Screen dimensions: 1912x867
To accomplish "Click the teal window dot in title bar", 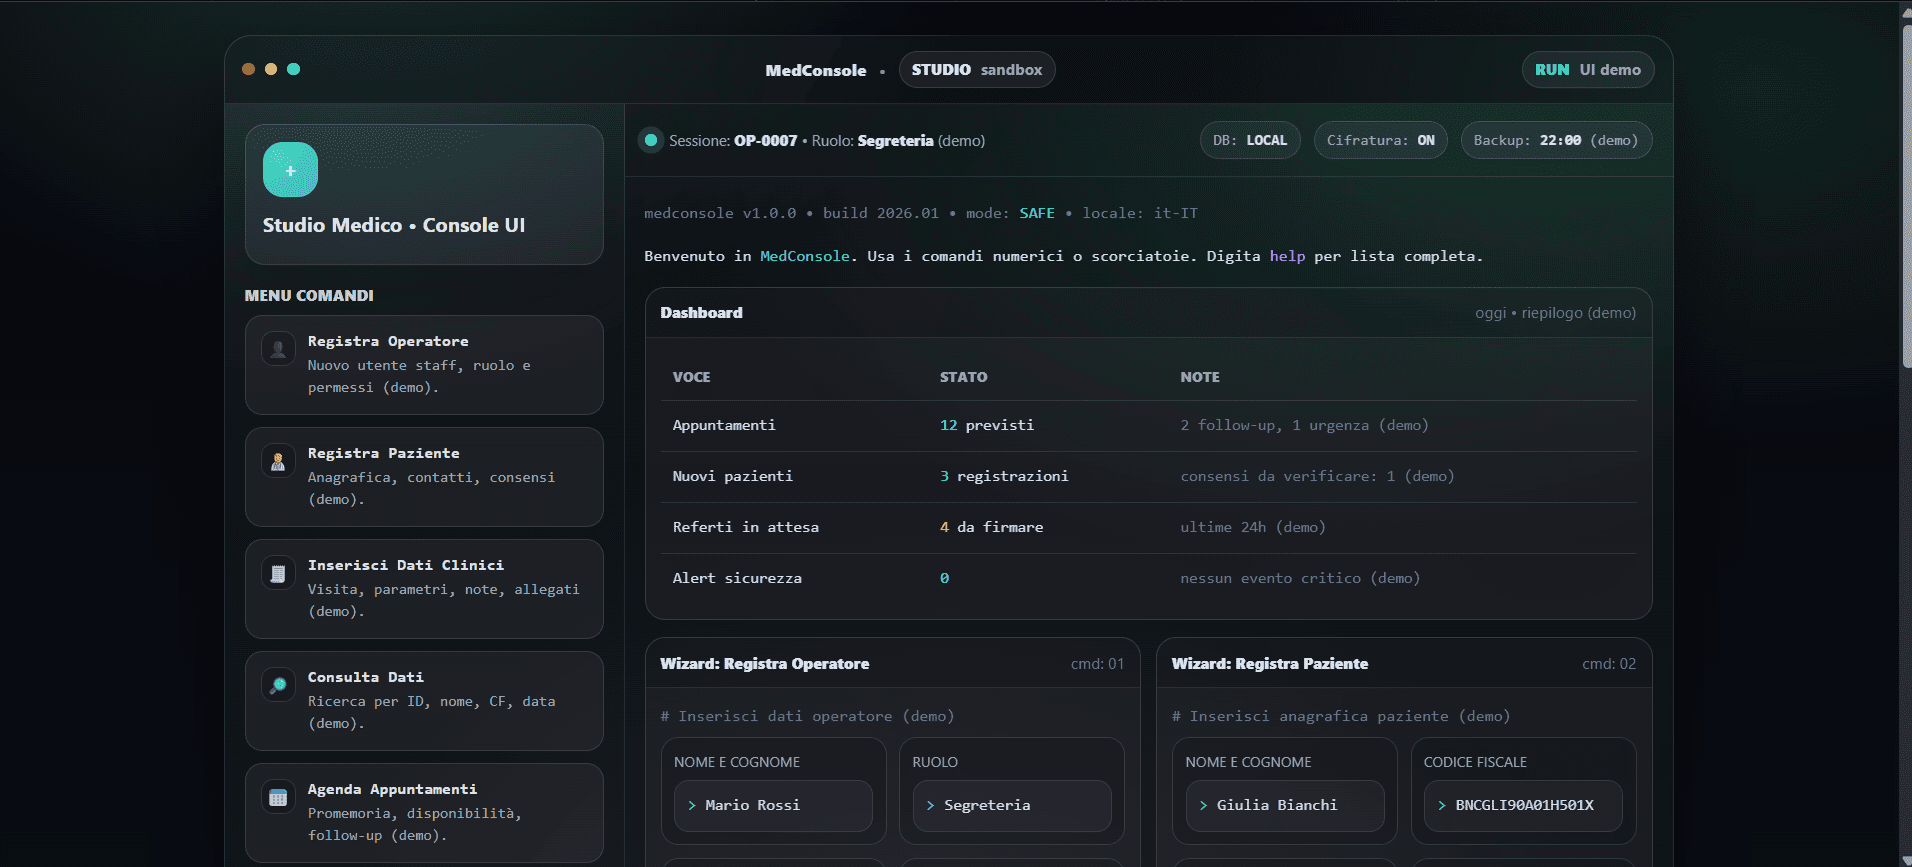I will tap(294, 69).
